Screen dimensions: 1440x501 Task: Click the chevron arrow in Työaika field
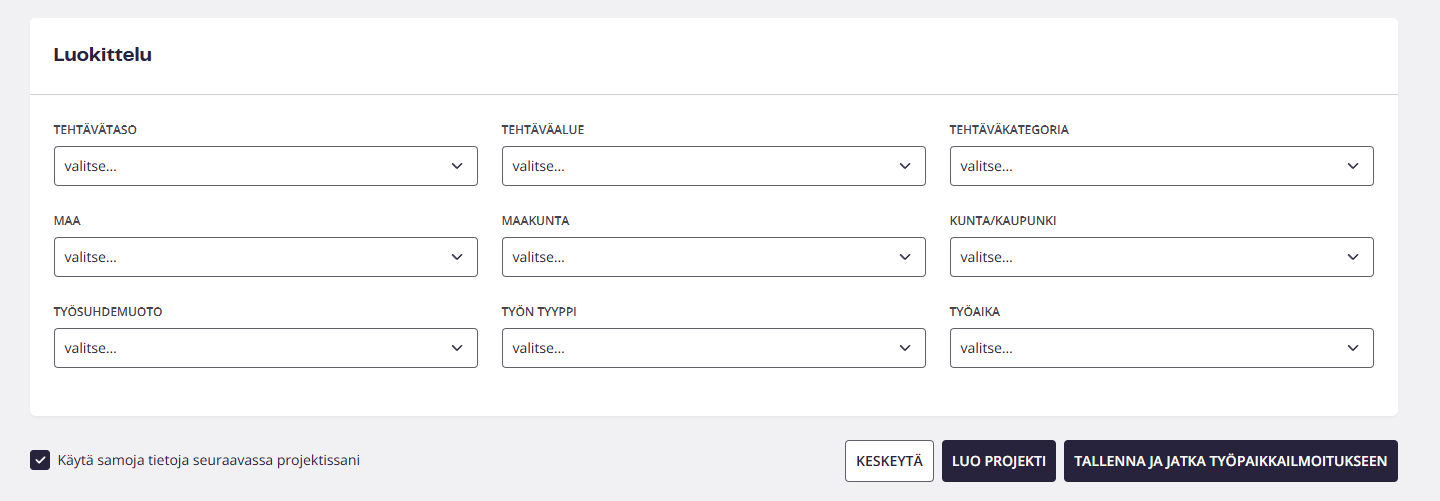tap(1353, 348)
